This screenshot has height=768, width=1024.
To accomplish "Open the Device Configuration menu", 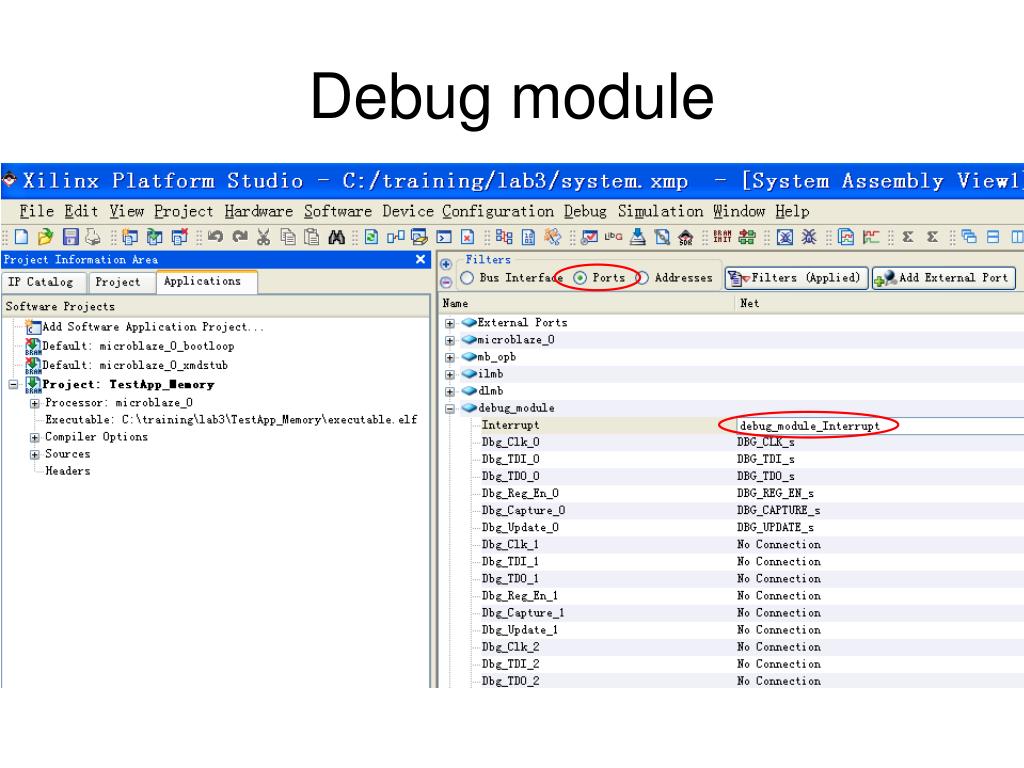I will (x=468, y=212).
